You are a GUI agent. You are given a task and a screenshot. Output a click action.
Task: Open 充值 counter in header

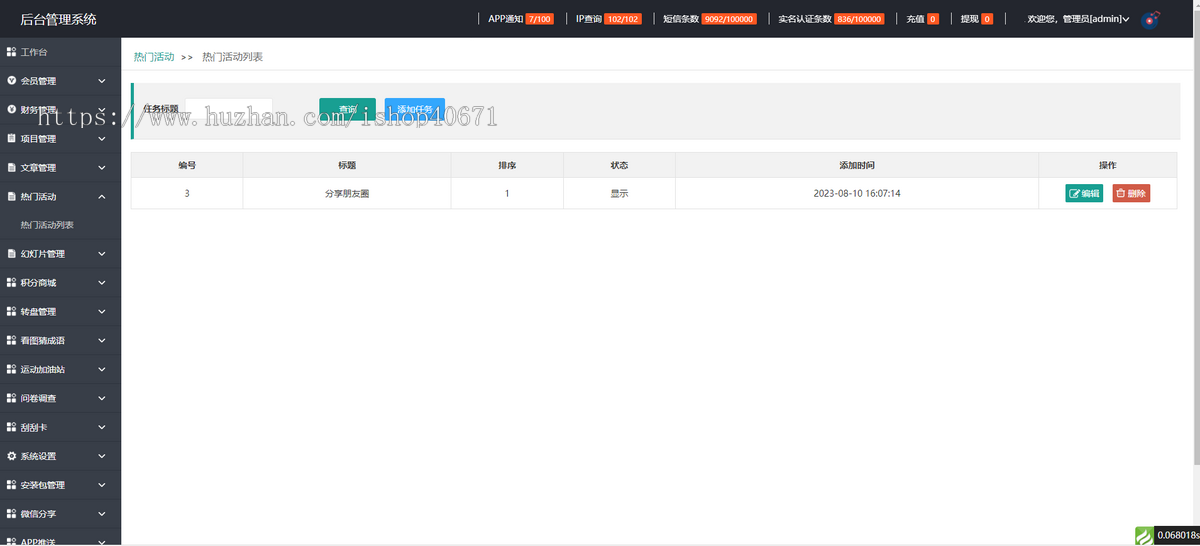922,19
